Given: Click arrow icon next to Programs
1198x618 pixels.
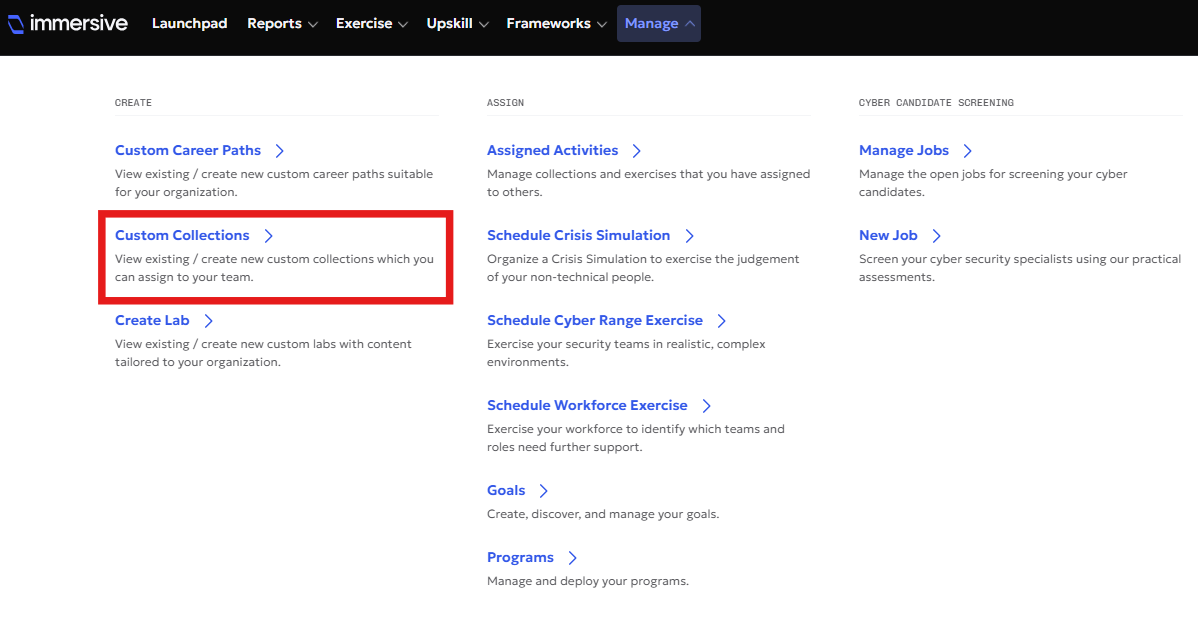Looking at the screenshot, I should coord(572,558).
